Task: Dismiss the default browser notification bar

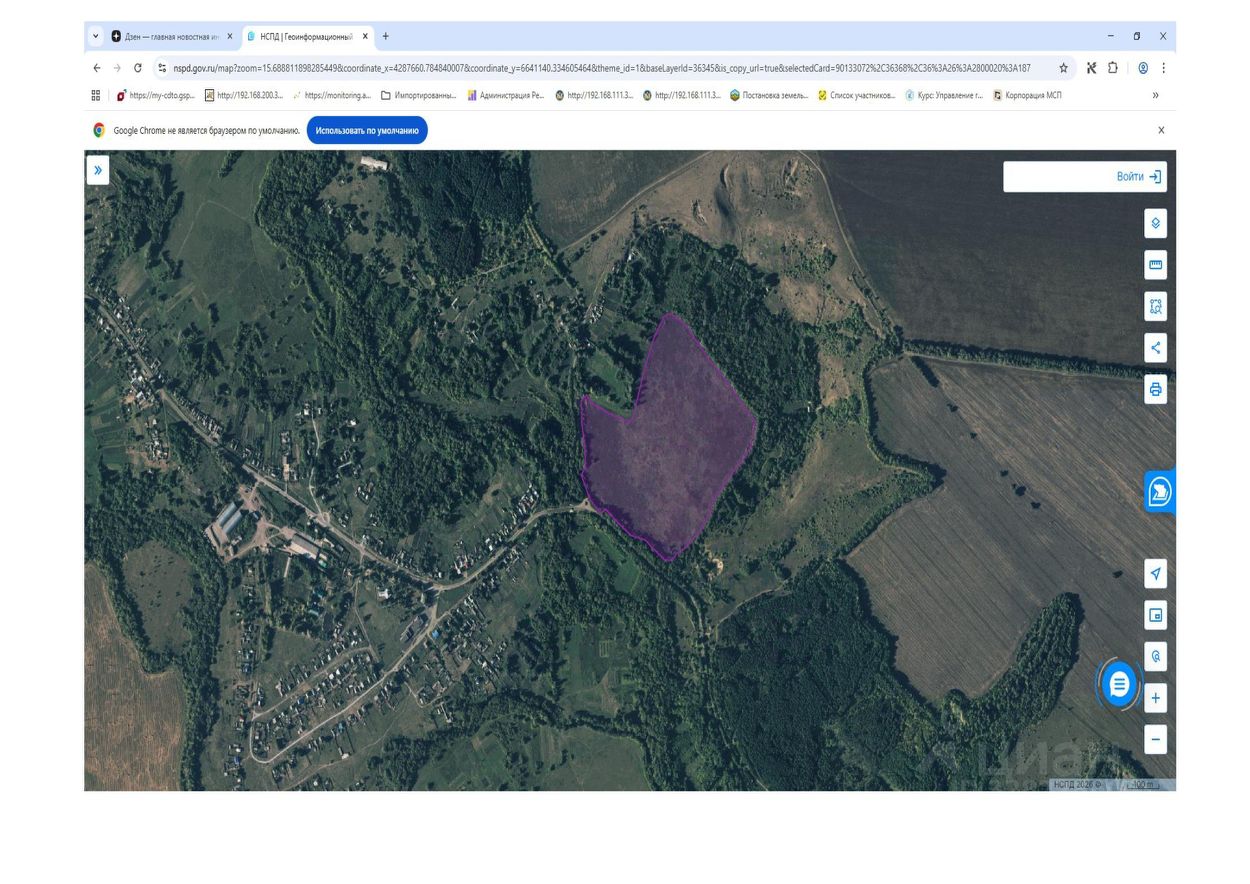Action: (x=1161, y=130)
